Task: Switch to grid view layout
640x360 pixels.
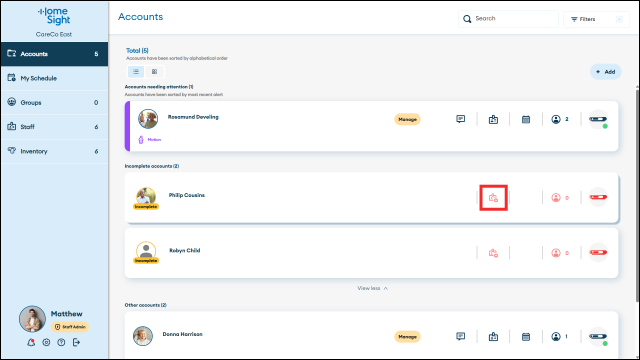Action: point(154,72)
